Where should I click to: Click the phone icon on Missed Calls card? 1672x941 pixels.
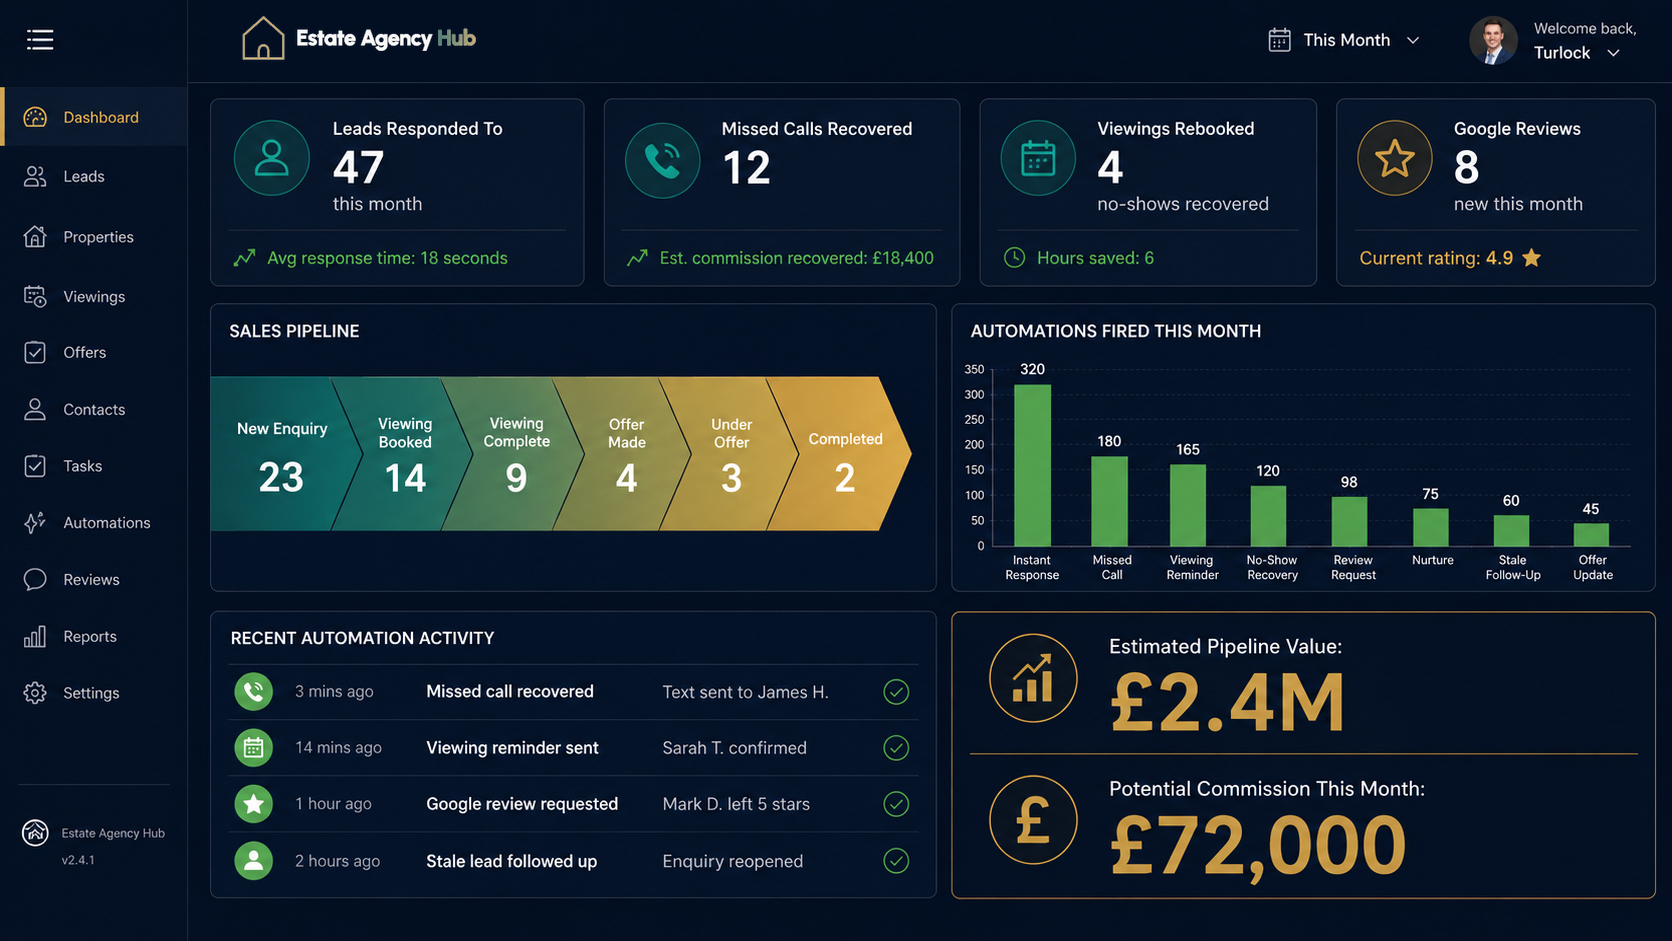pyautogui.click(x=662, y=160)
